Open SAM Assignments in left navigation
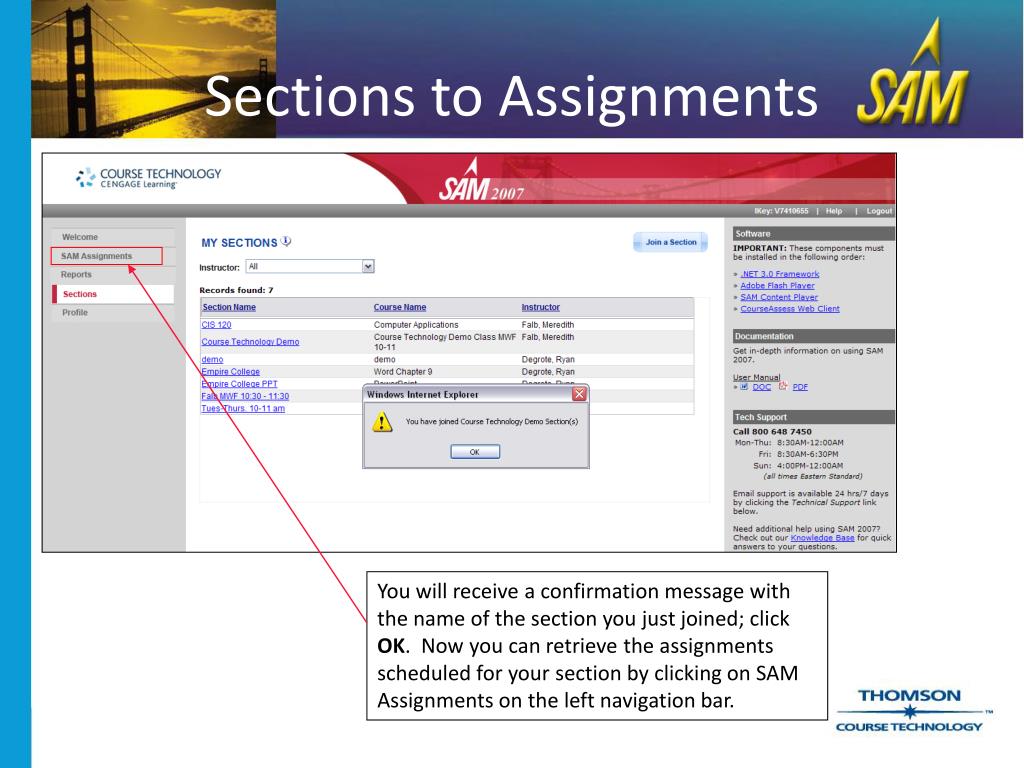Image resolution: width=1024 pixels, height=768 pixels. click(x=97, y=256)
